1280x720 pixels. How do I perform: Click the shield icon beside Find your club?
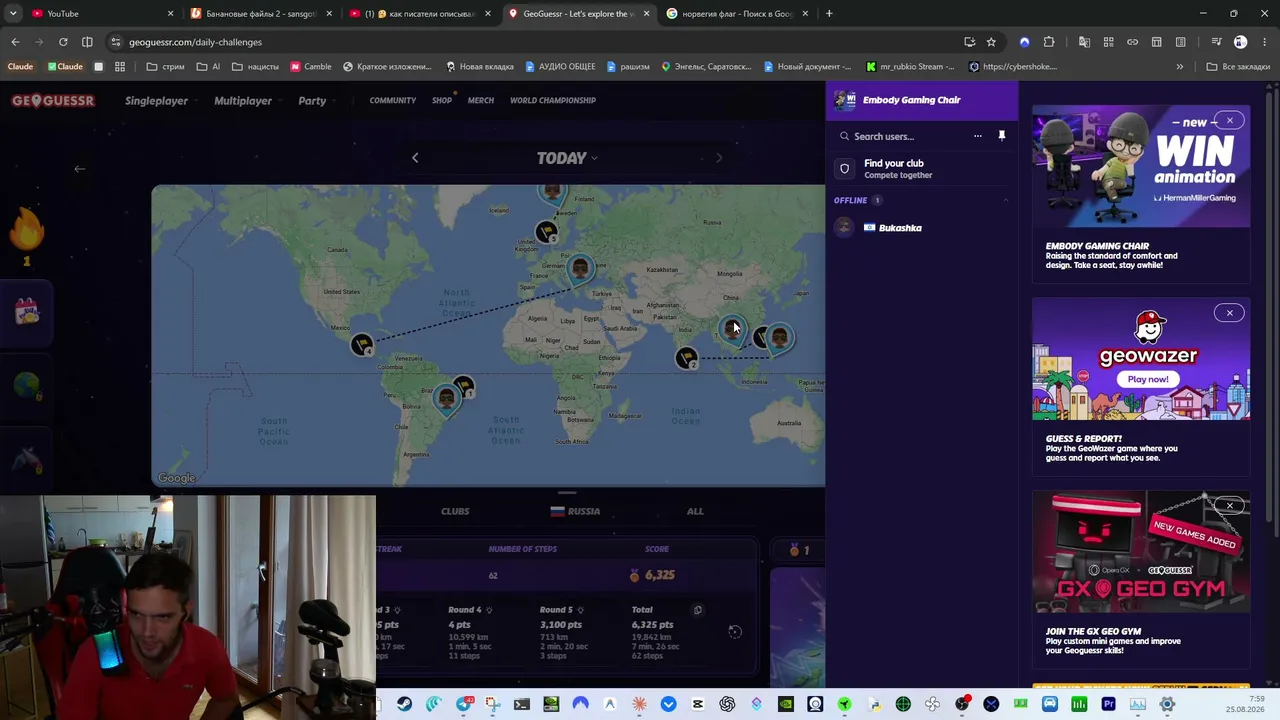click(x=844, y=168)
